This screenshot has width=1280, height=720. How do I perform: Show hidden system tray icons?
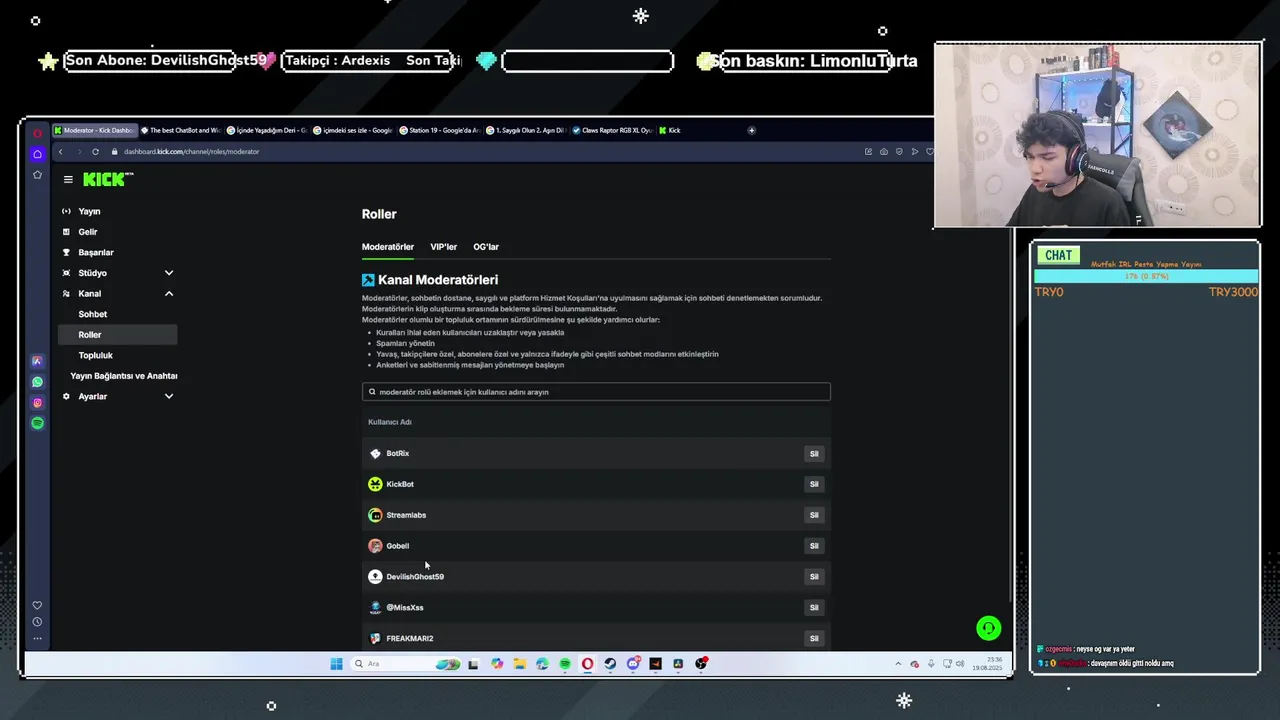[898, 663]
